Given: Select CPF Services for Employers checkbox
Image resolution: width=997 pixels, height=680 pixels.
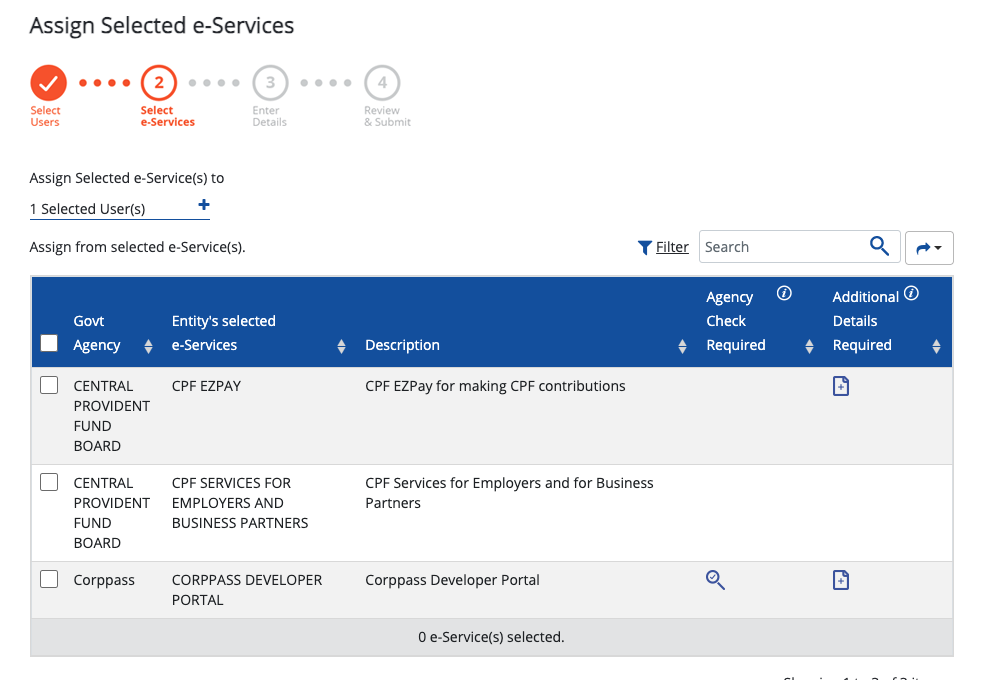Looking at the screenshot, I should pyautogui.click(x=49, y=482).
